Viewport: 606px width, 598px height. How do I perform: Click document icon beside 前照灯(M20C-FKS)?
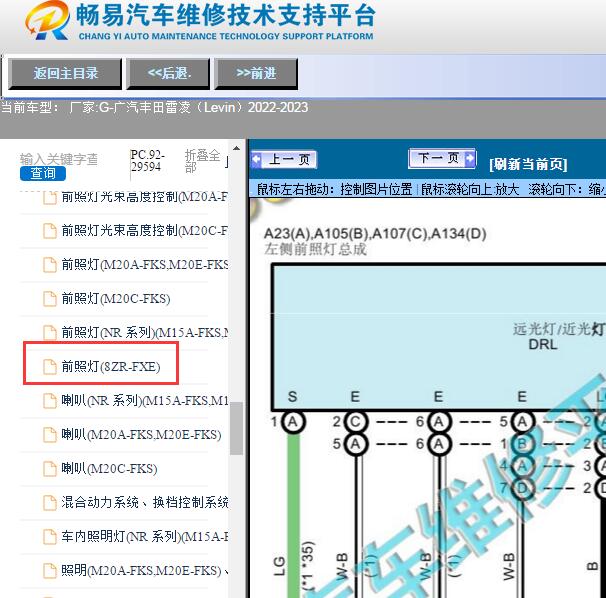click(x=49, y=298)
